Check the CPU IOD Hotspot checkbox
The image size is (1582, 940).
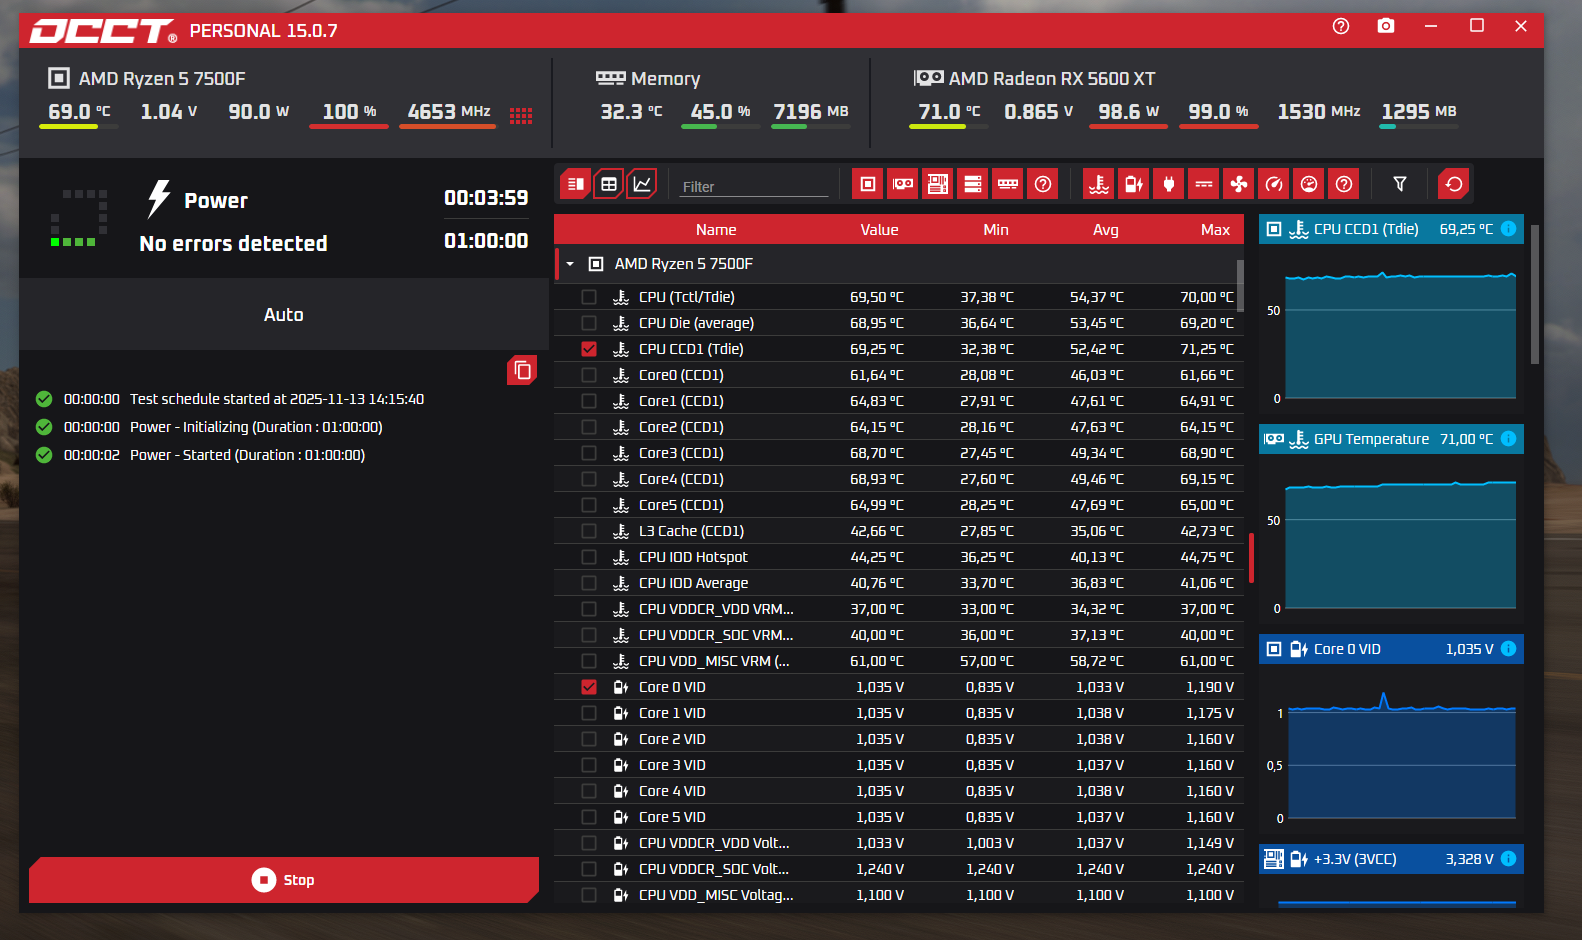pyautogui.click(x=589, y=557)
